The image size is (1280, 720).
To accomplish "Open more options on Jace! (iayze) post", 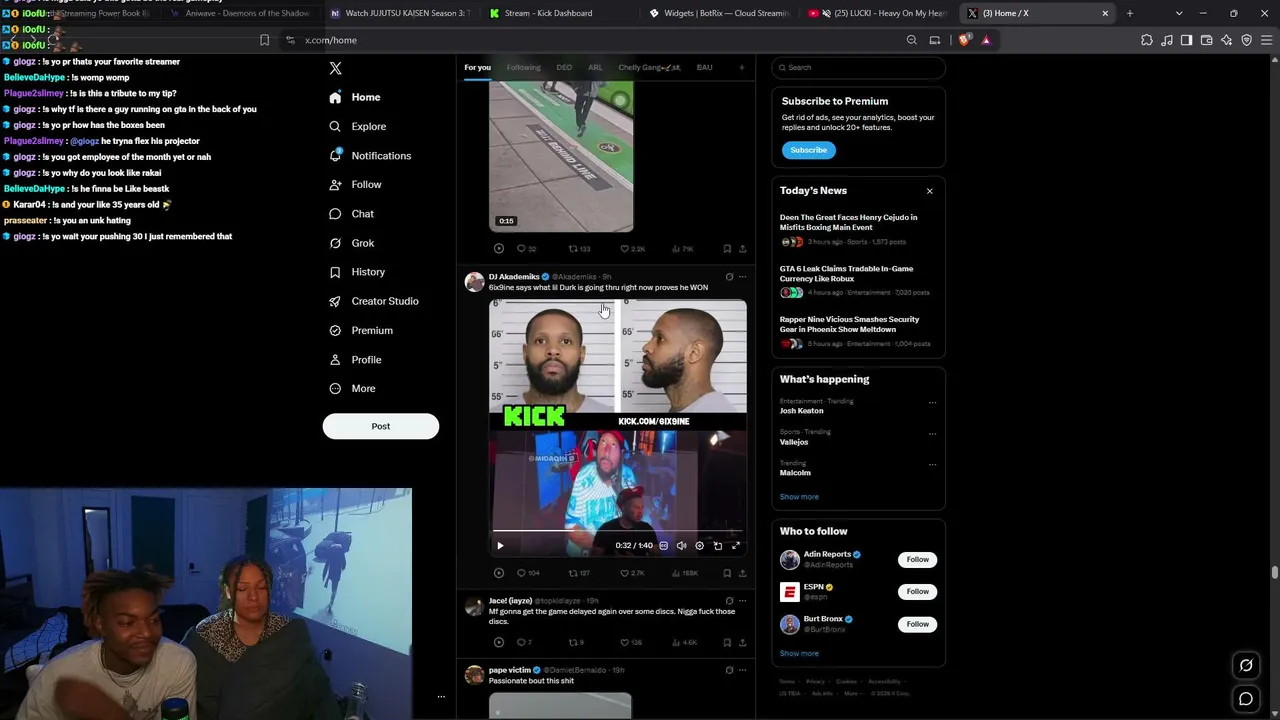I will click(x=742, y=601).
